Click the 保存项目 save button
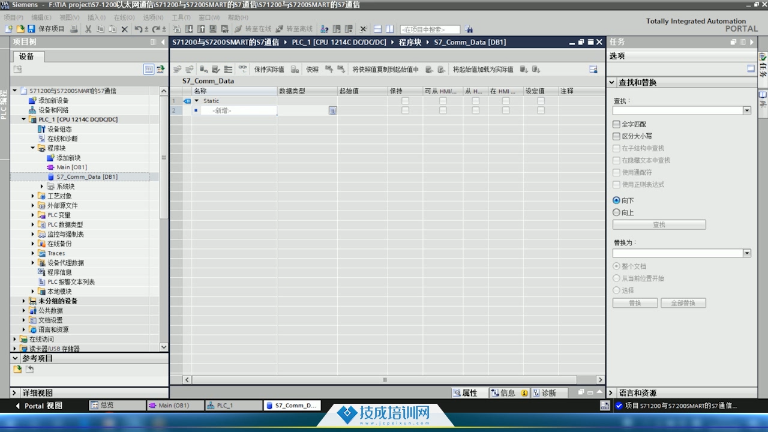Screen dimensions: 768x432 pyautogui.click(x=46, y=29)
